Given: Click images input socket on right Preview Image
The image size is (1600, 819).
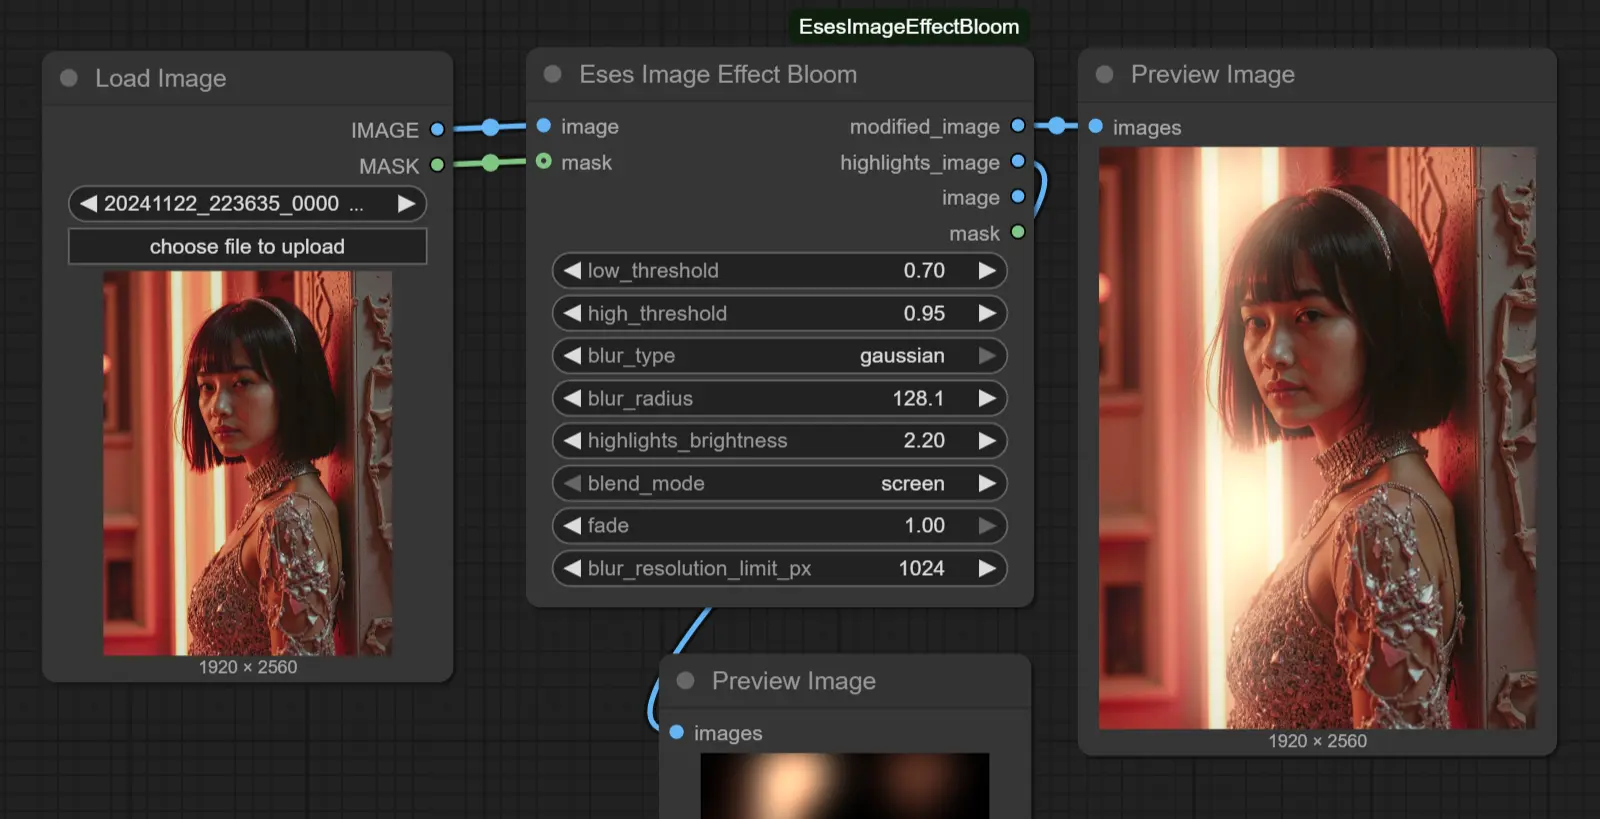Looking at the screenshot, I should [x=1096, y=126].
